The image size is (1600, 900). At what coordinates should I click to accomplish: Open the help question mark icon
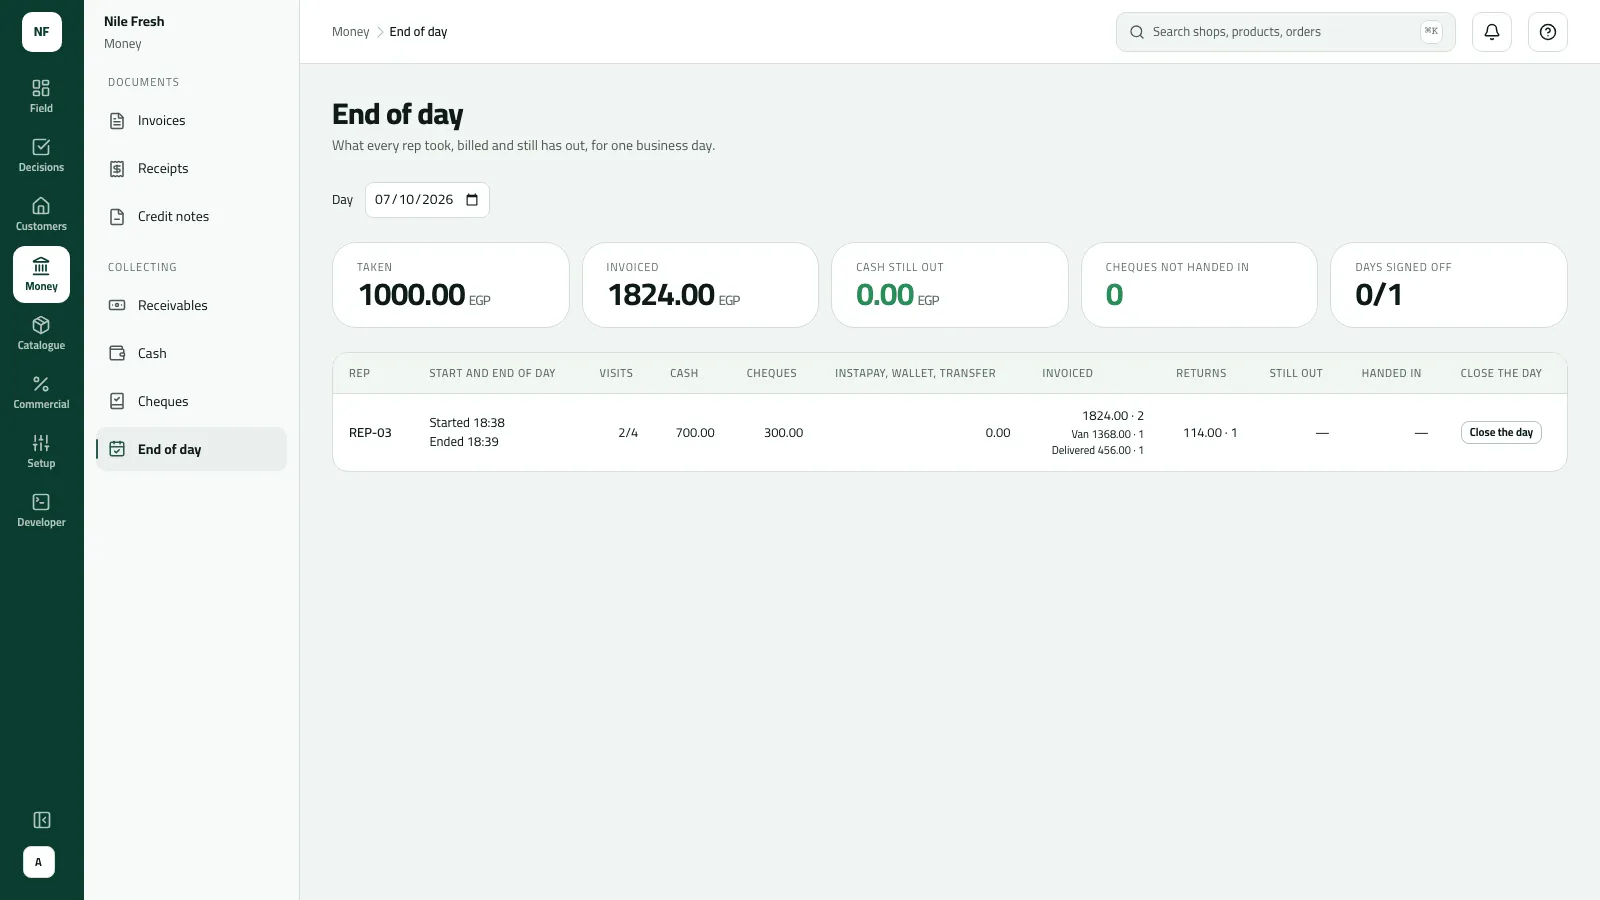[x=1548, y=32]
